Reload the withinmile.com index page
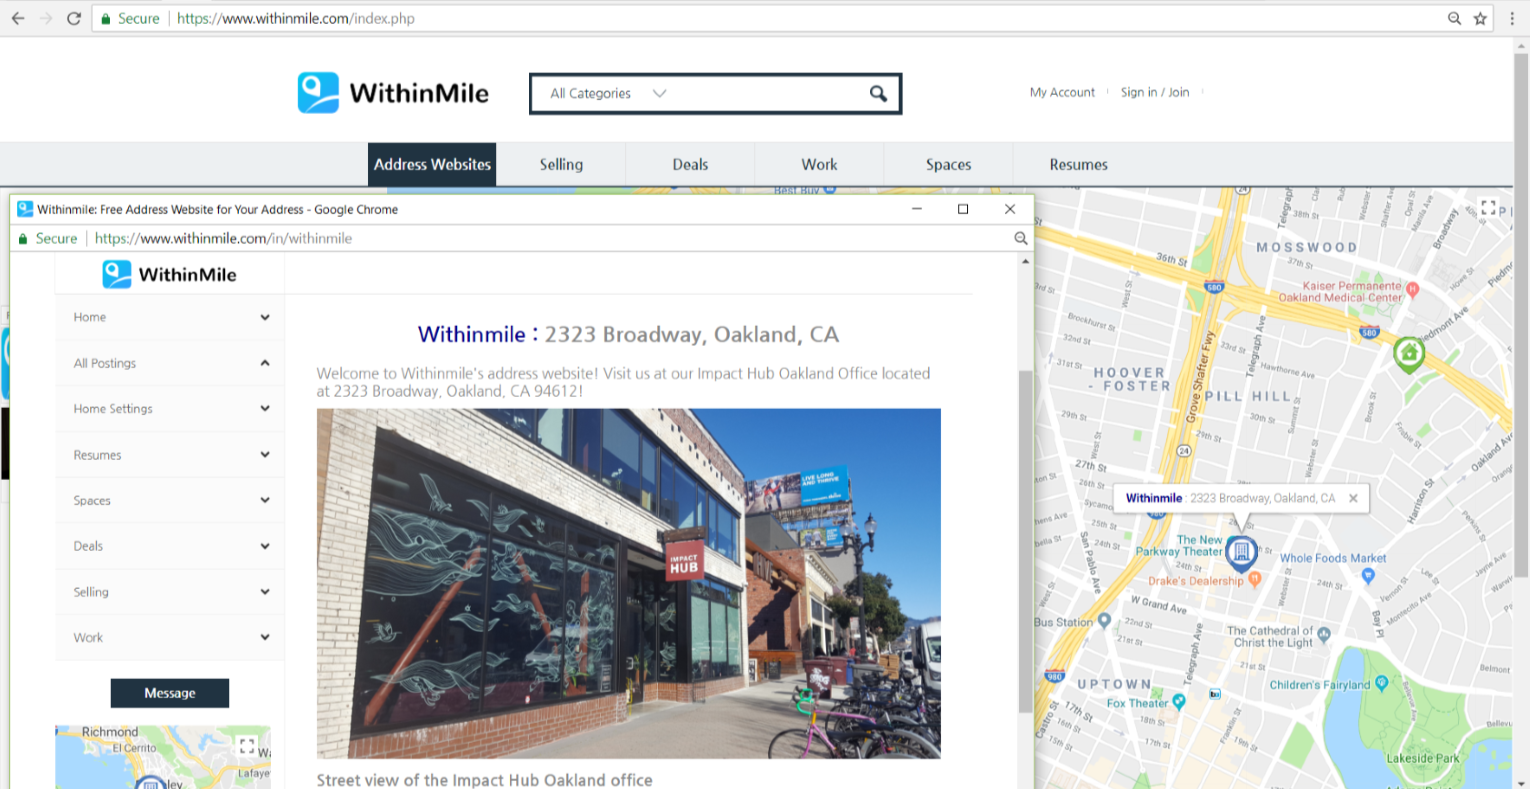The image size is (1530, 789). pyautogui.click(x=74, y=18)
